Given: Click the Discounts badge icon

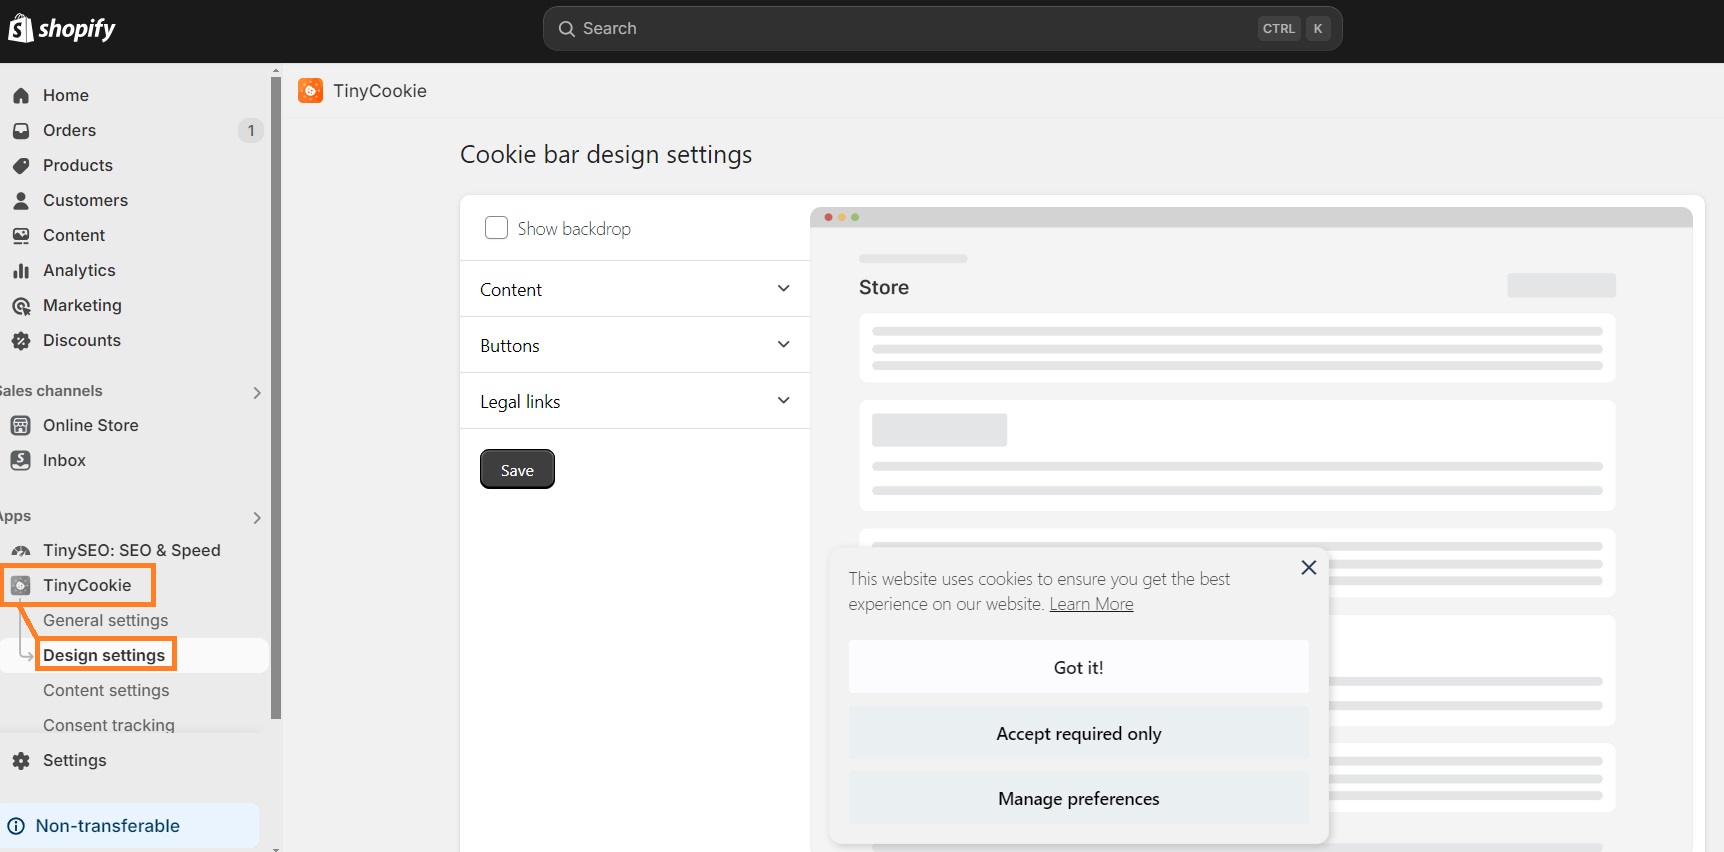Looking at the screenshot, I should click(x=21, y=341).
